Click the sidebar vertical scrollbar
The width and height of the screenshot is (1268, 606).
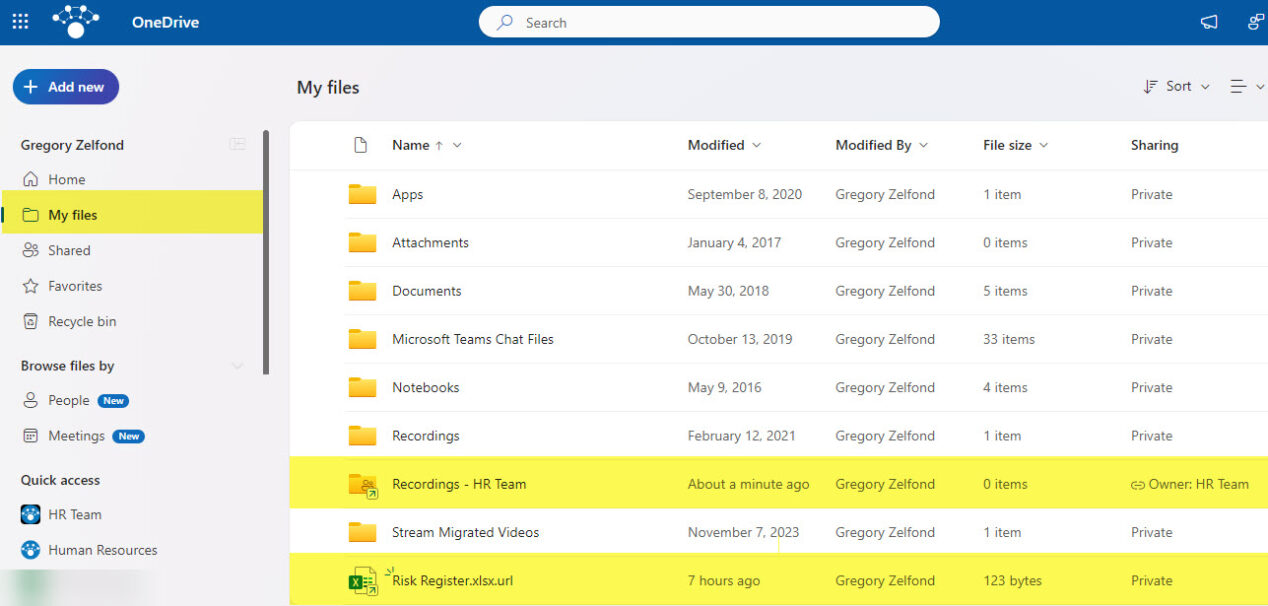pos(266,252)
